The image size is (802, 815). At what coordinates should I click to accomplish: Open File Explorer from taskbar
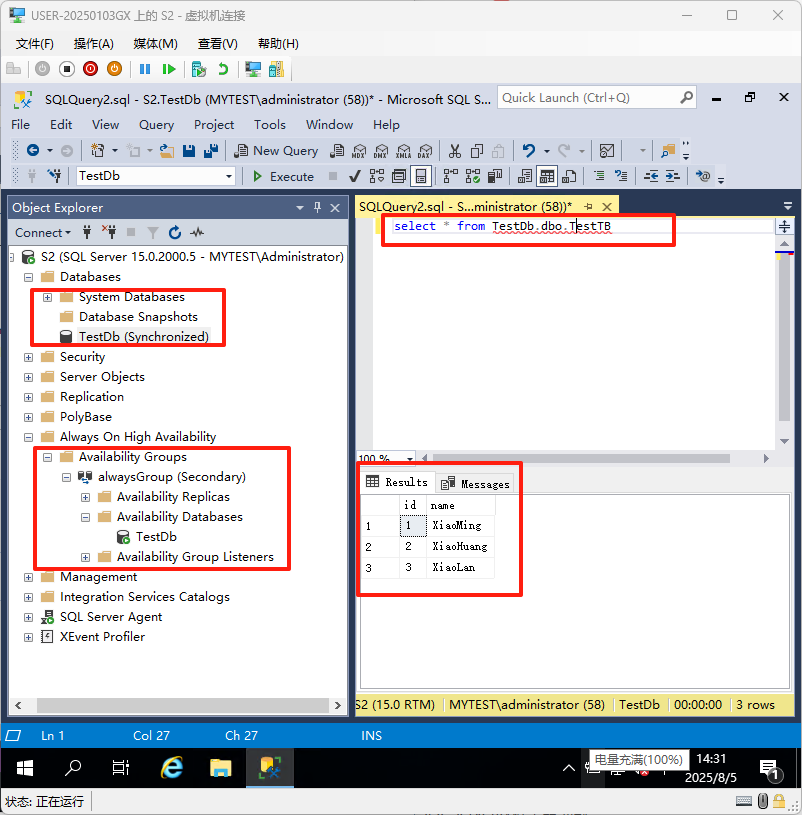click(220, 768)
